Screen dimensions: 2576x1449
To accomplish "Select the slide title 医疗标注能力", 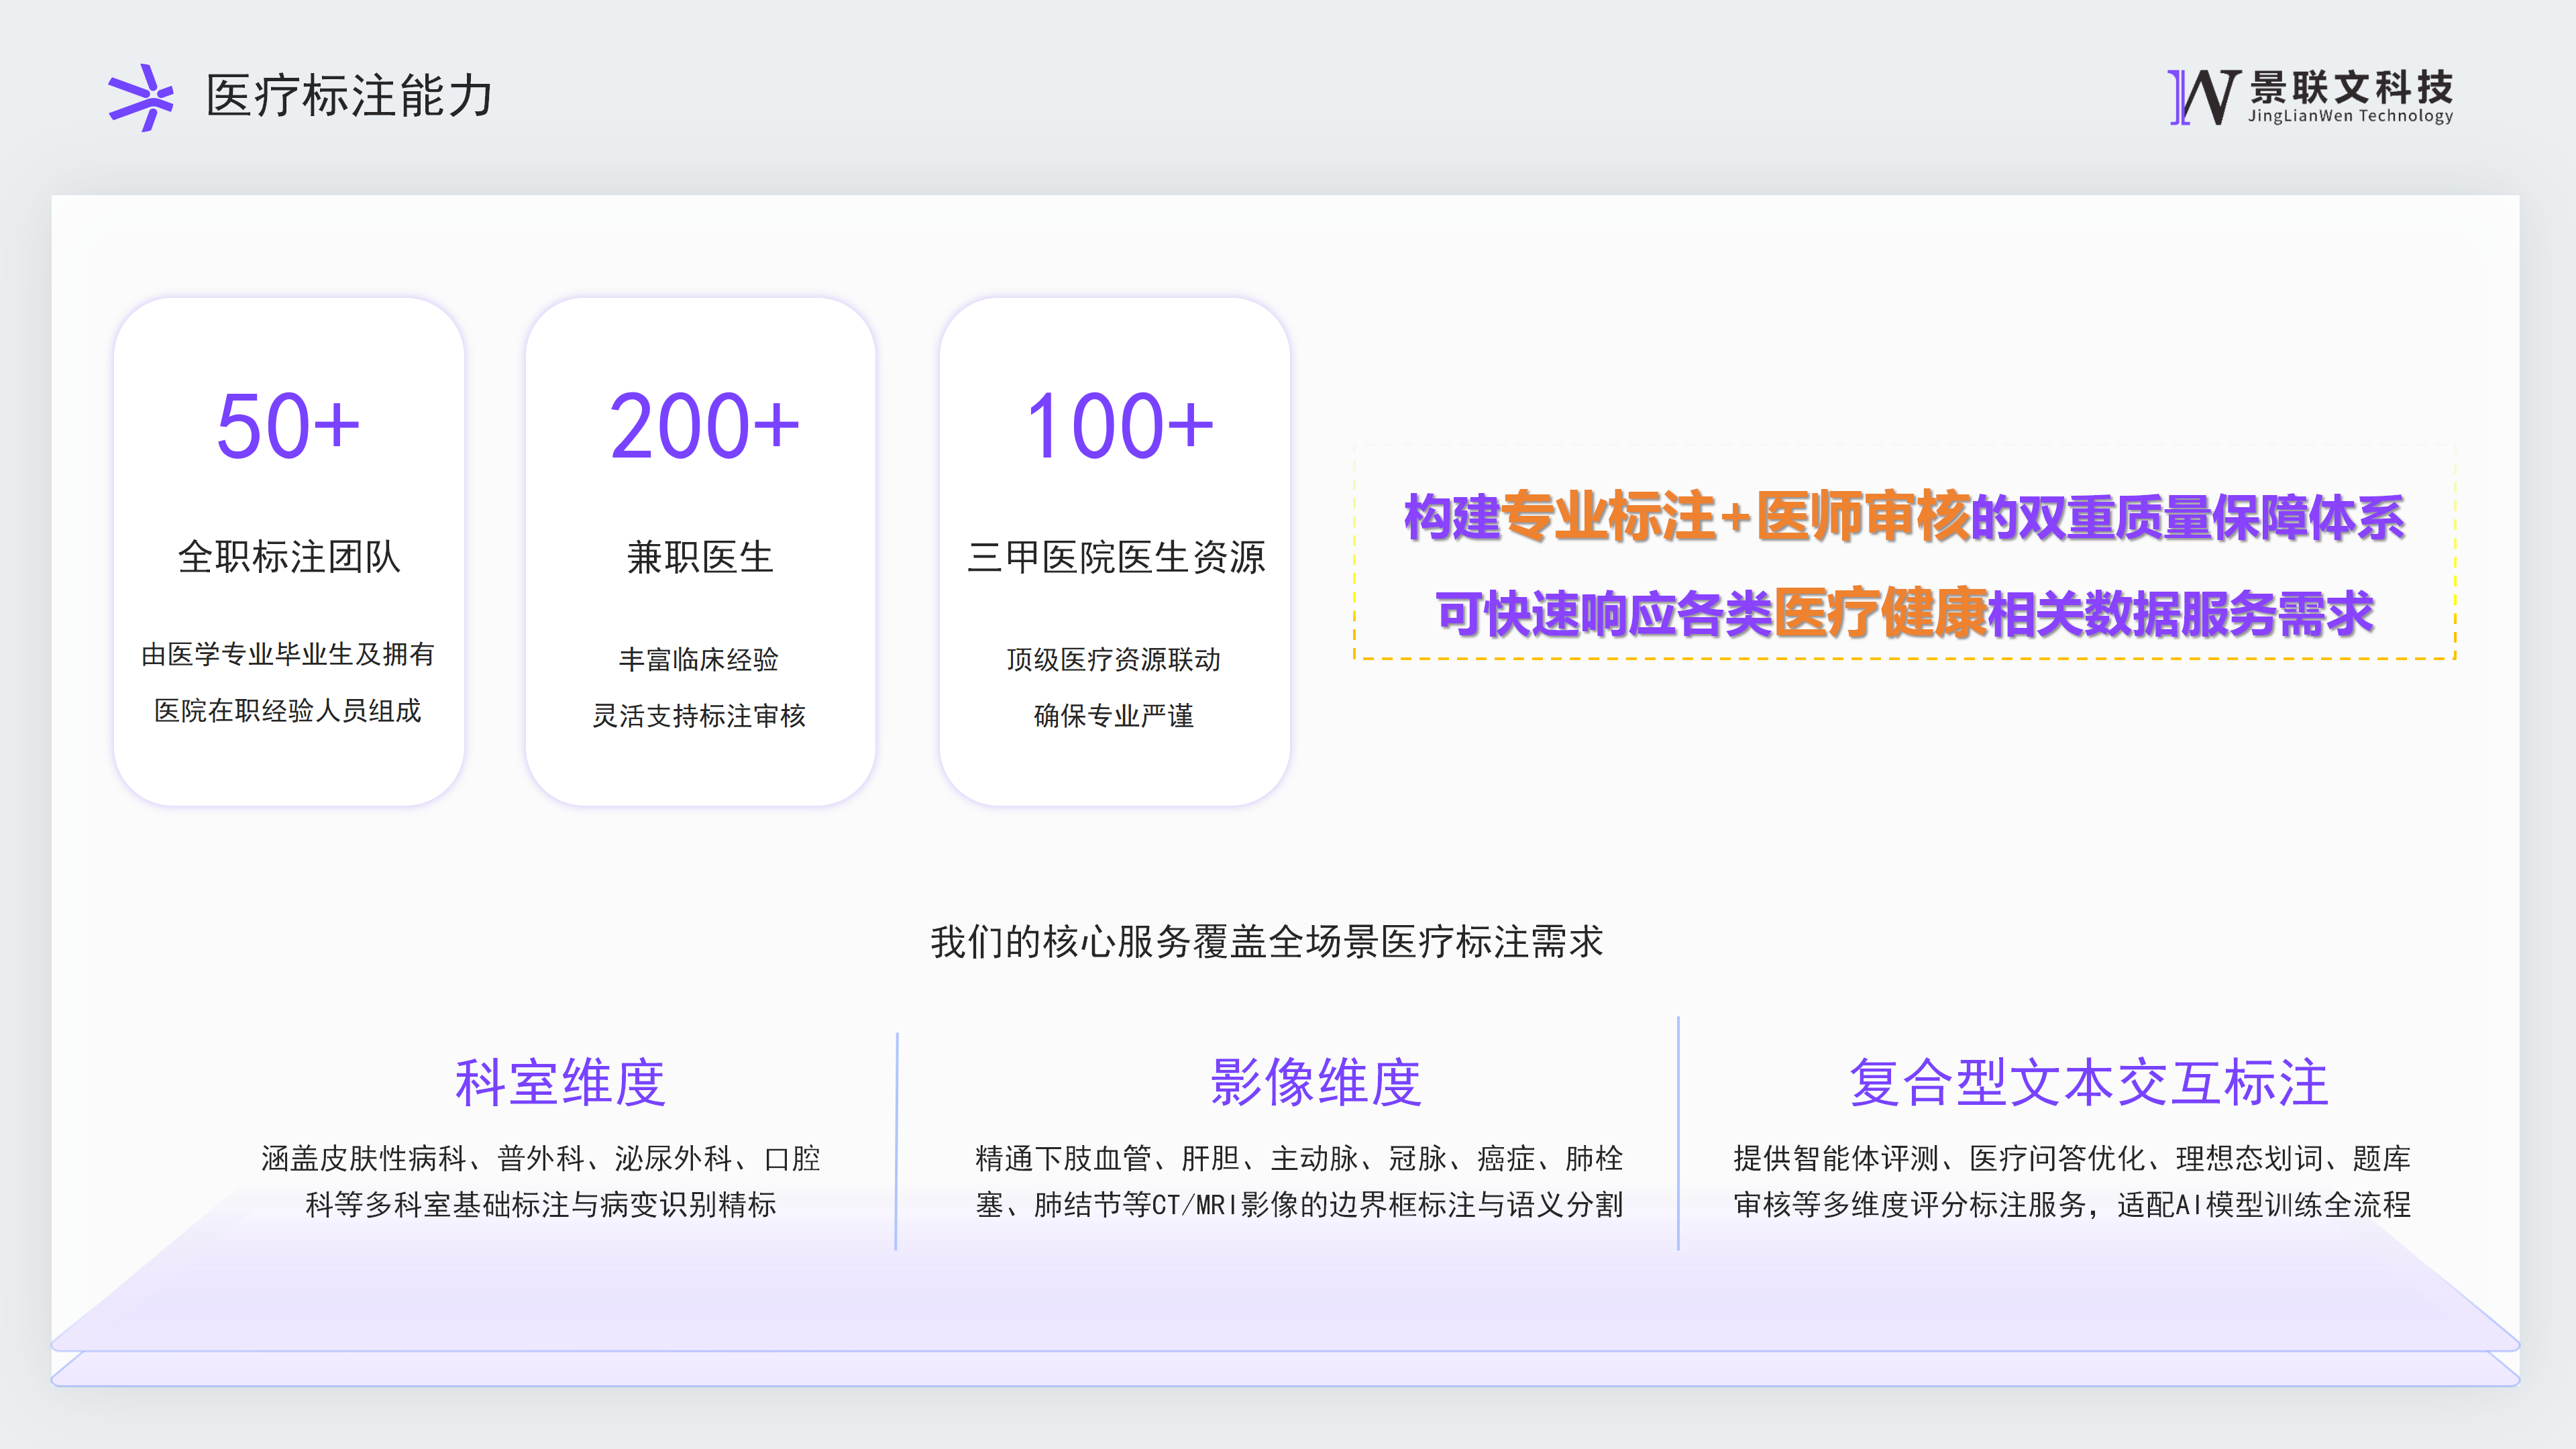I will (x=349, y=96).
